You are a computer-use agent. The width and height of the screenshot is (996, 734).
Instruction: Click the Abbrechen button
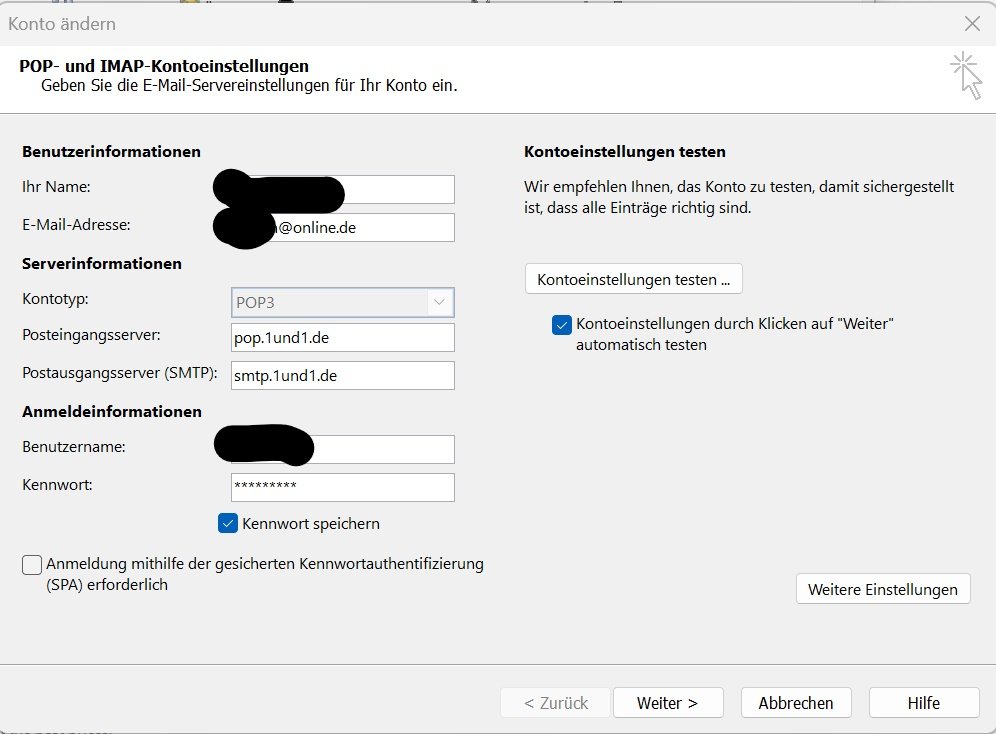[796, 702]
